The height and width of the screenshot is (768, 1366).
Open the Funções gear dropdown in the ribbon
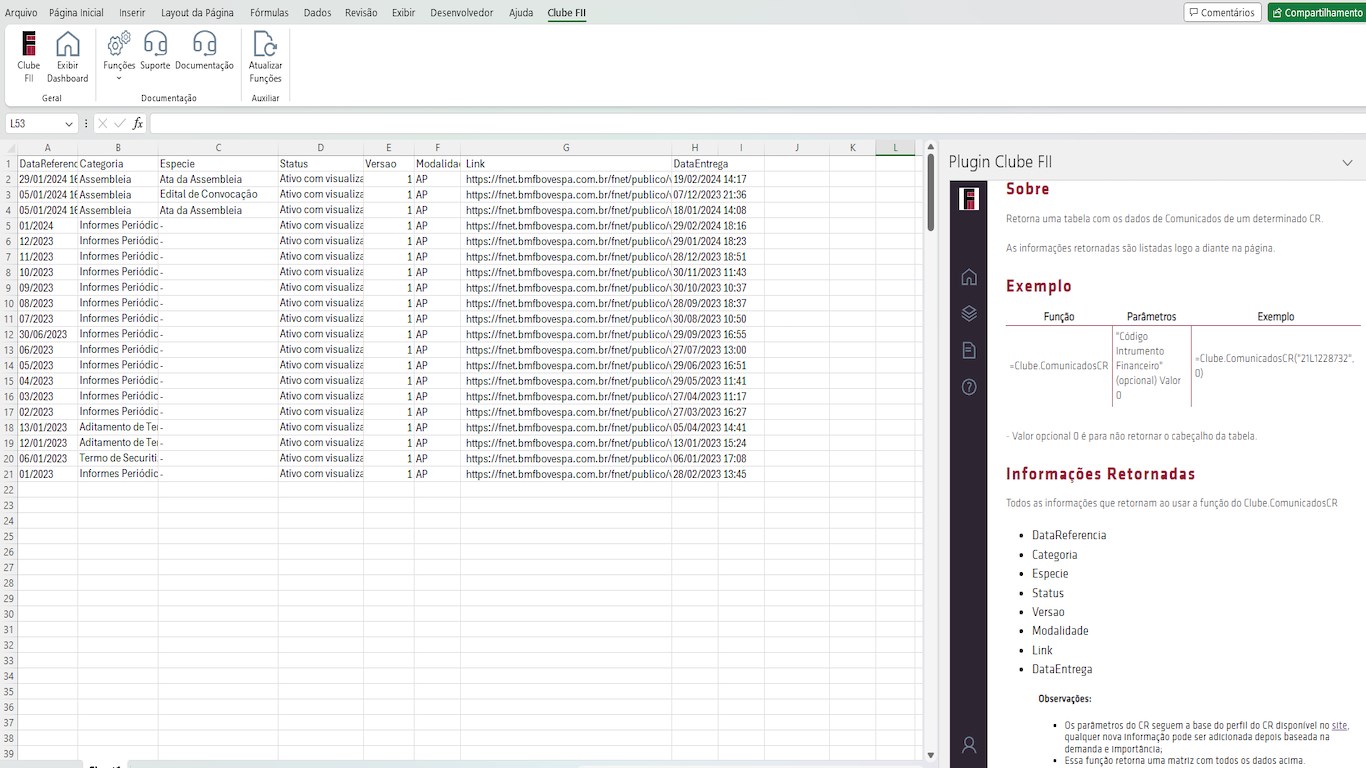click(x=119, y=56)
